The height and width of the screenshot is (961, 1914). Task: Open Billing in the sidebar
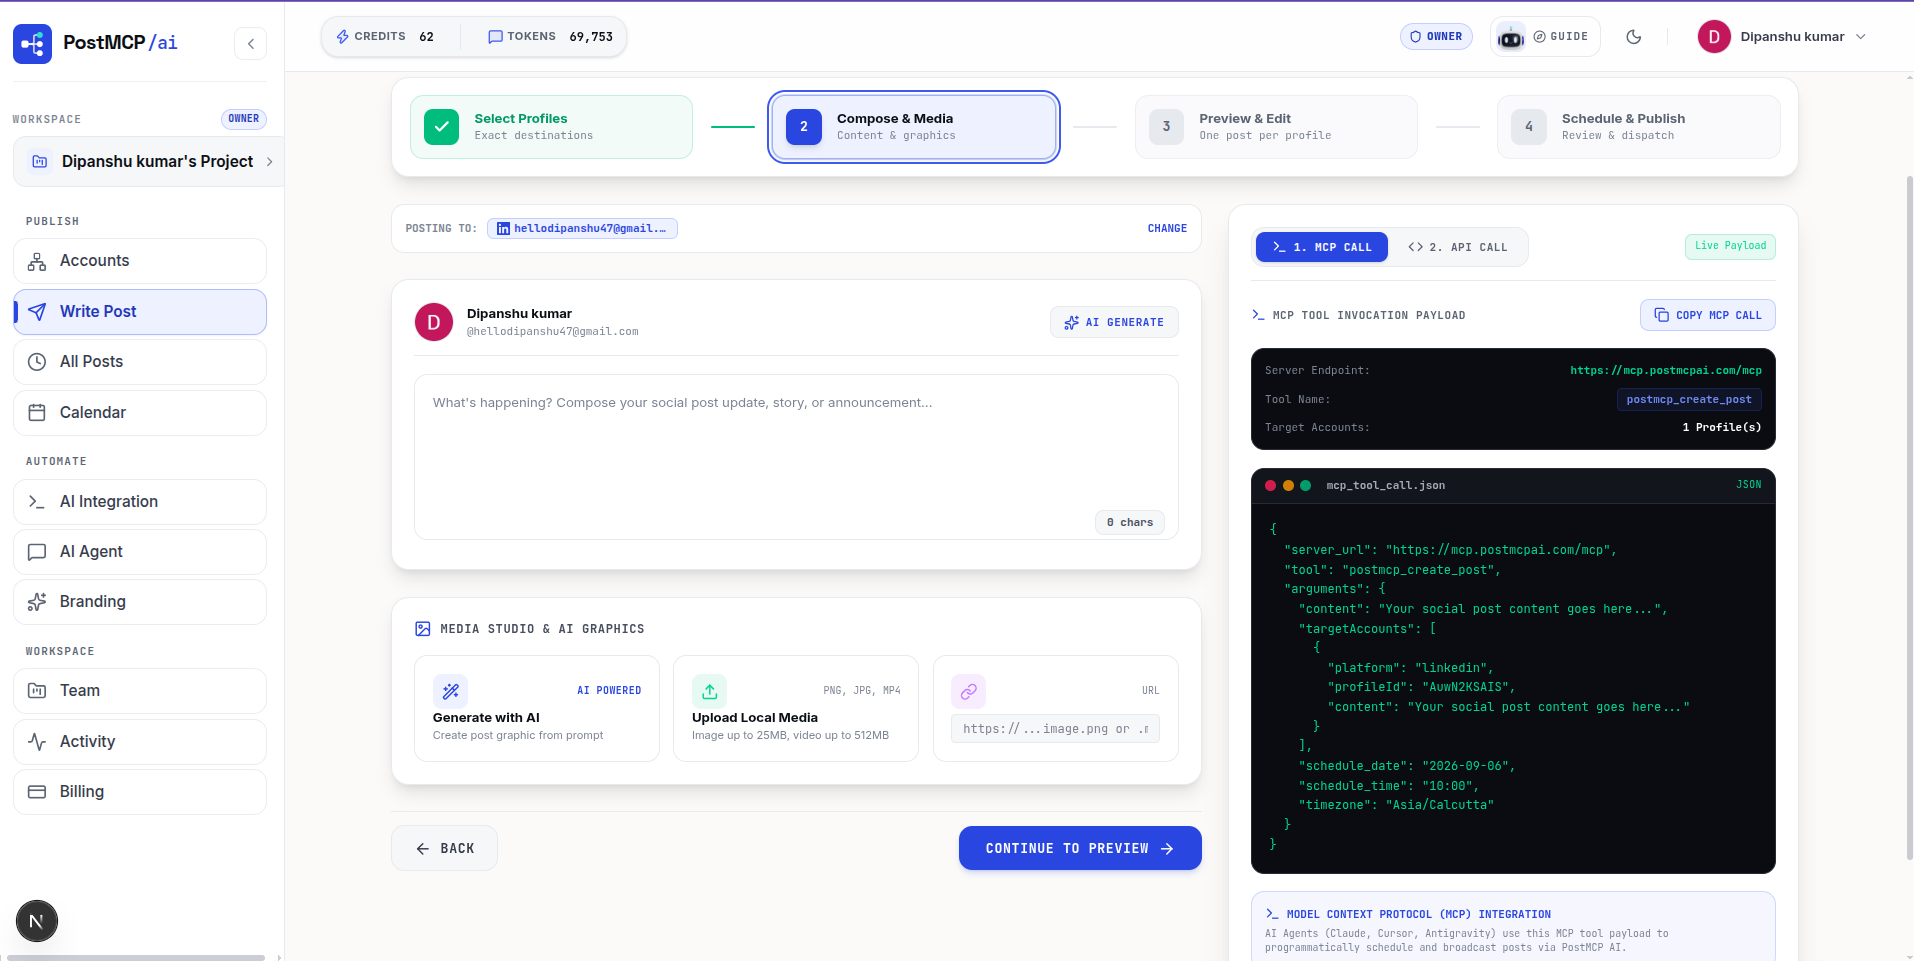[140, 792]
